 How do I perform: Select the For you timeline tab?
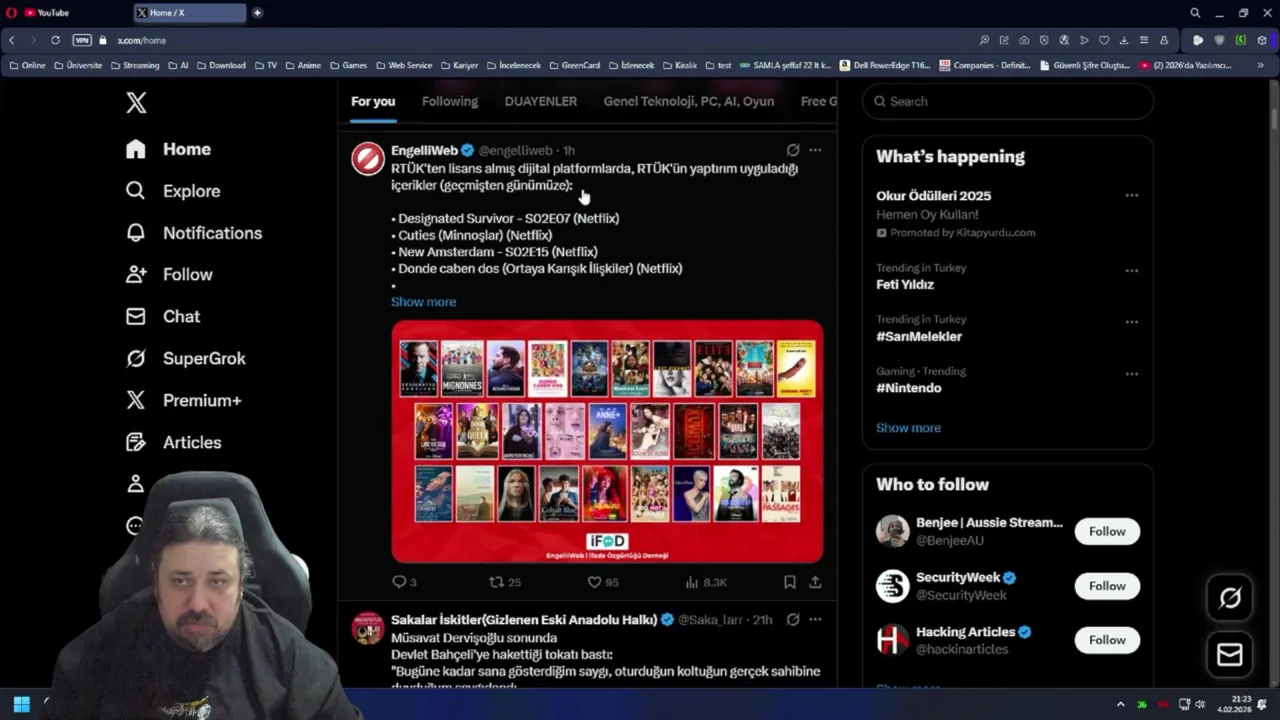(x=373, y=101)
